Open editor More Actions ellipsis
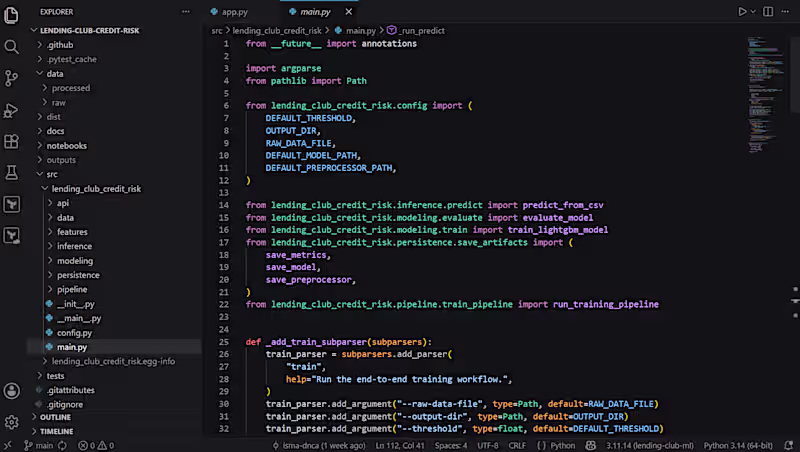This screenshot has width=800, height=452. point(785,11)
